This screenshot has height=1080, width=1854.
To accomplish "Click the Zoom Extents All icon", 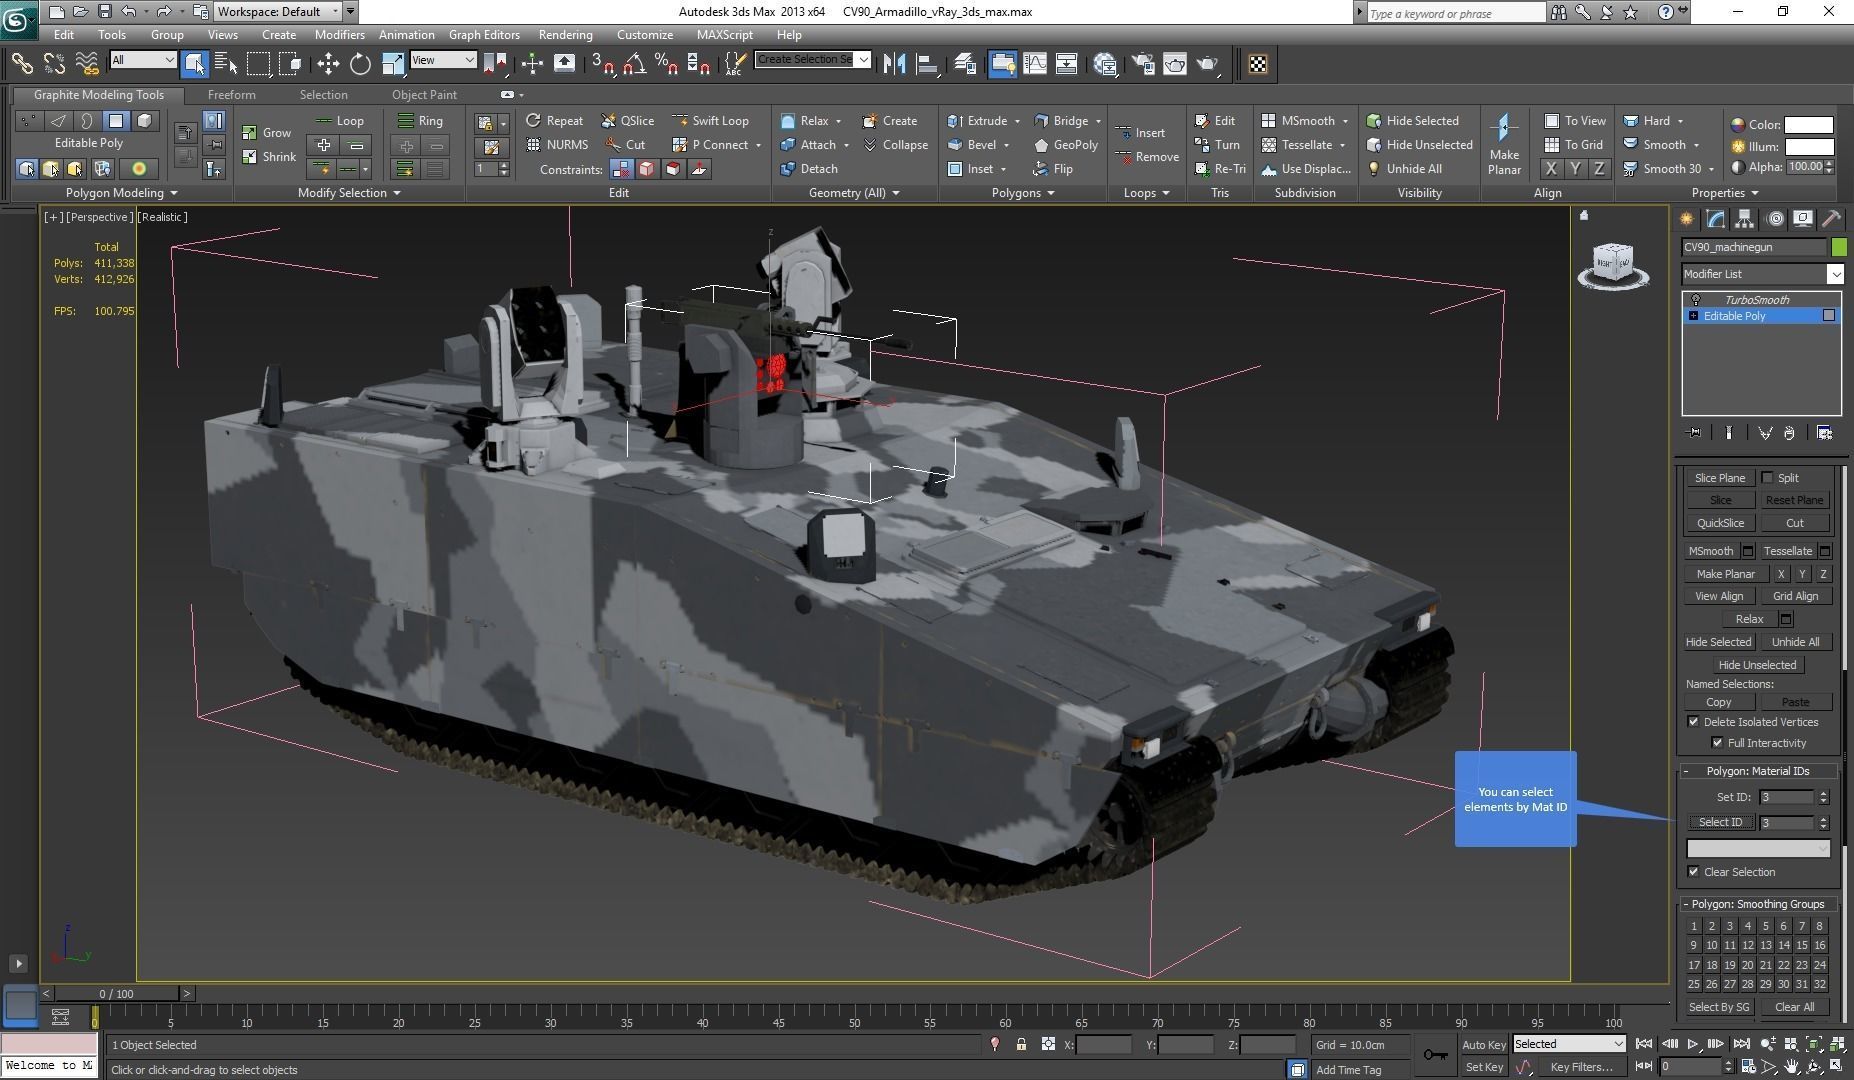I will pos(1838,1044).
